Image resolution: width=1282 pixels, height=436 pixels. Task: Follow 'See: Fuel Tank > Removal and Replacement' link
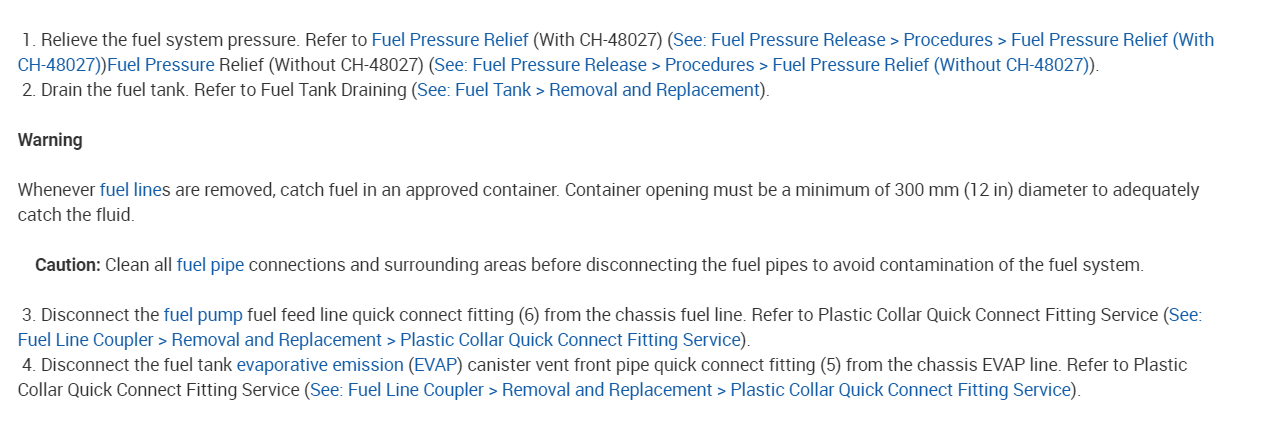click(x=588, y=90)
